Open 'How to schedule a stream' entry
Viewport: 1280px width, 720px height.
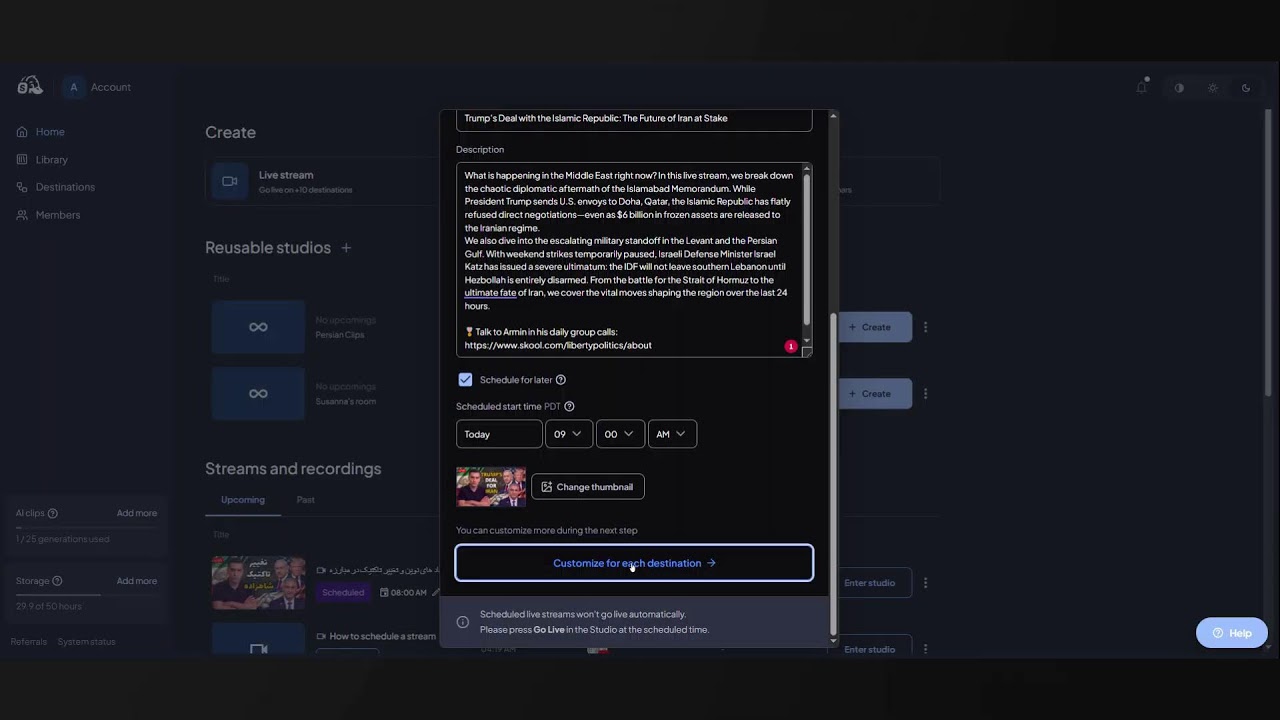tap(383, 636)
